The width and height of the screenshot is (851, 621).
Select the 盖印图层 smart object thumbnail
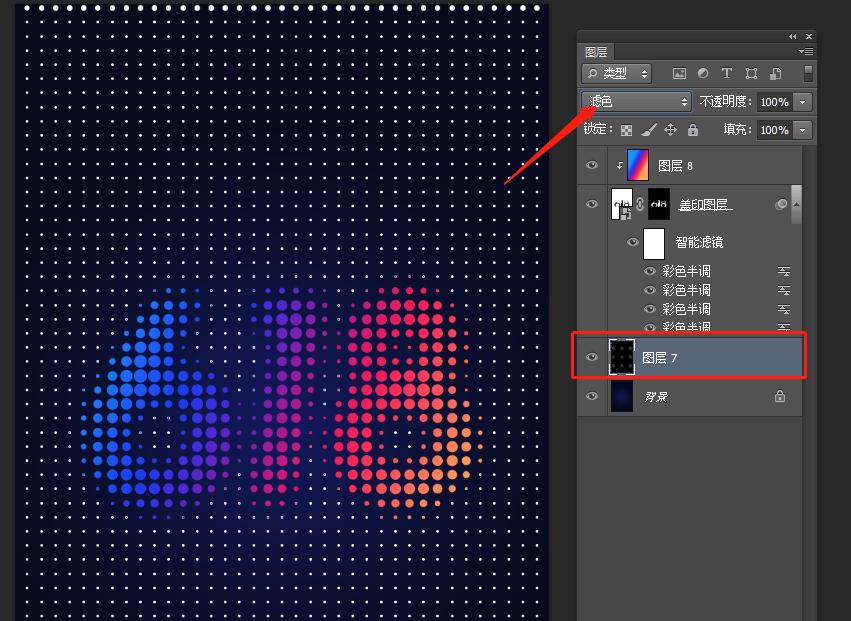coord(622,204)
